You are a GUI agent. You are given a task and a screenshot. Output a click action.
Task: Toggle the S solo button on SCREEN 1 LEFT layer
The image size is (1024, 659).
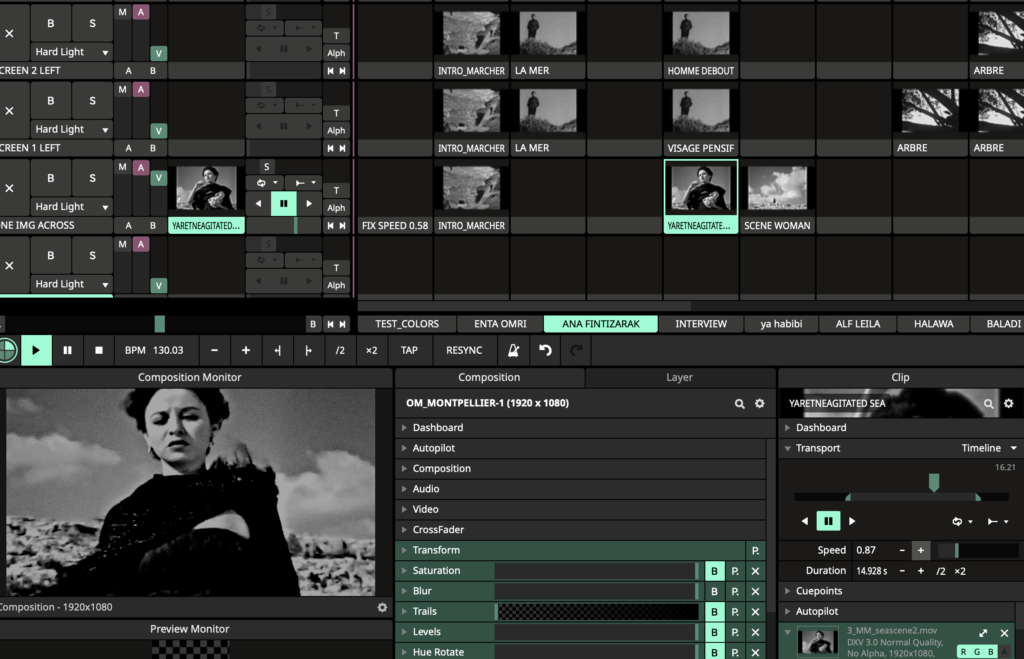click(x=92, y=101)
